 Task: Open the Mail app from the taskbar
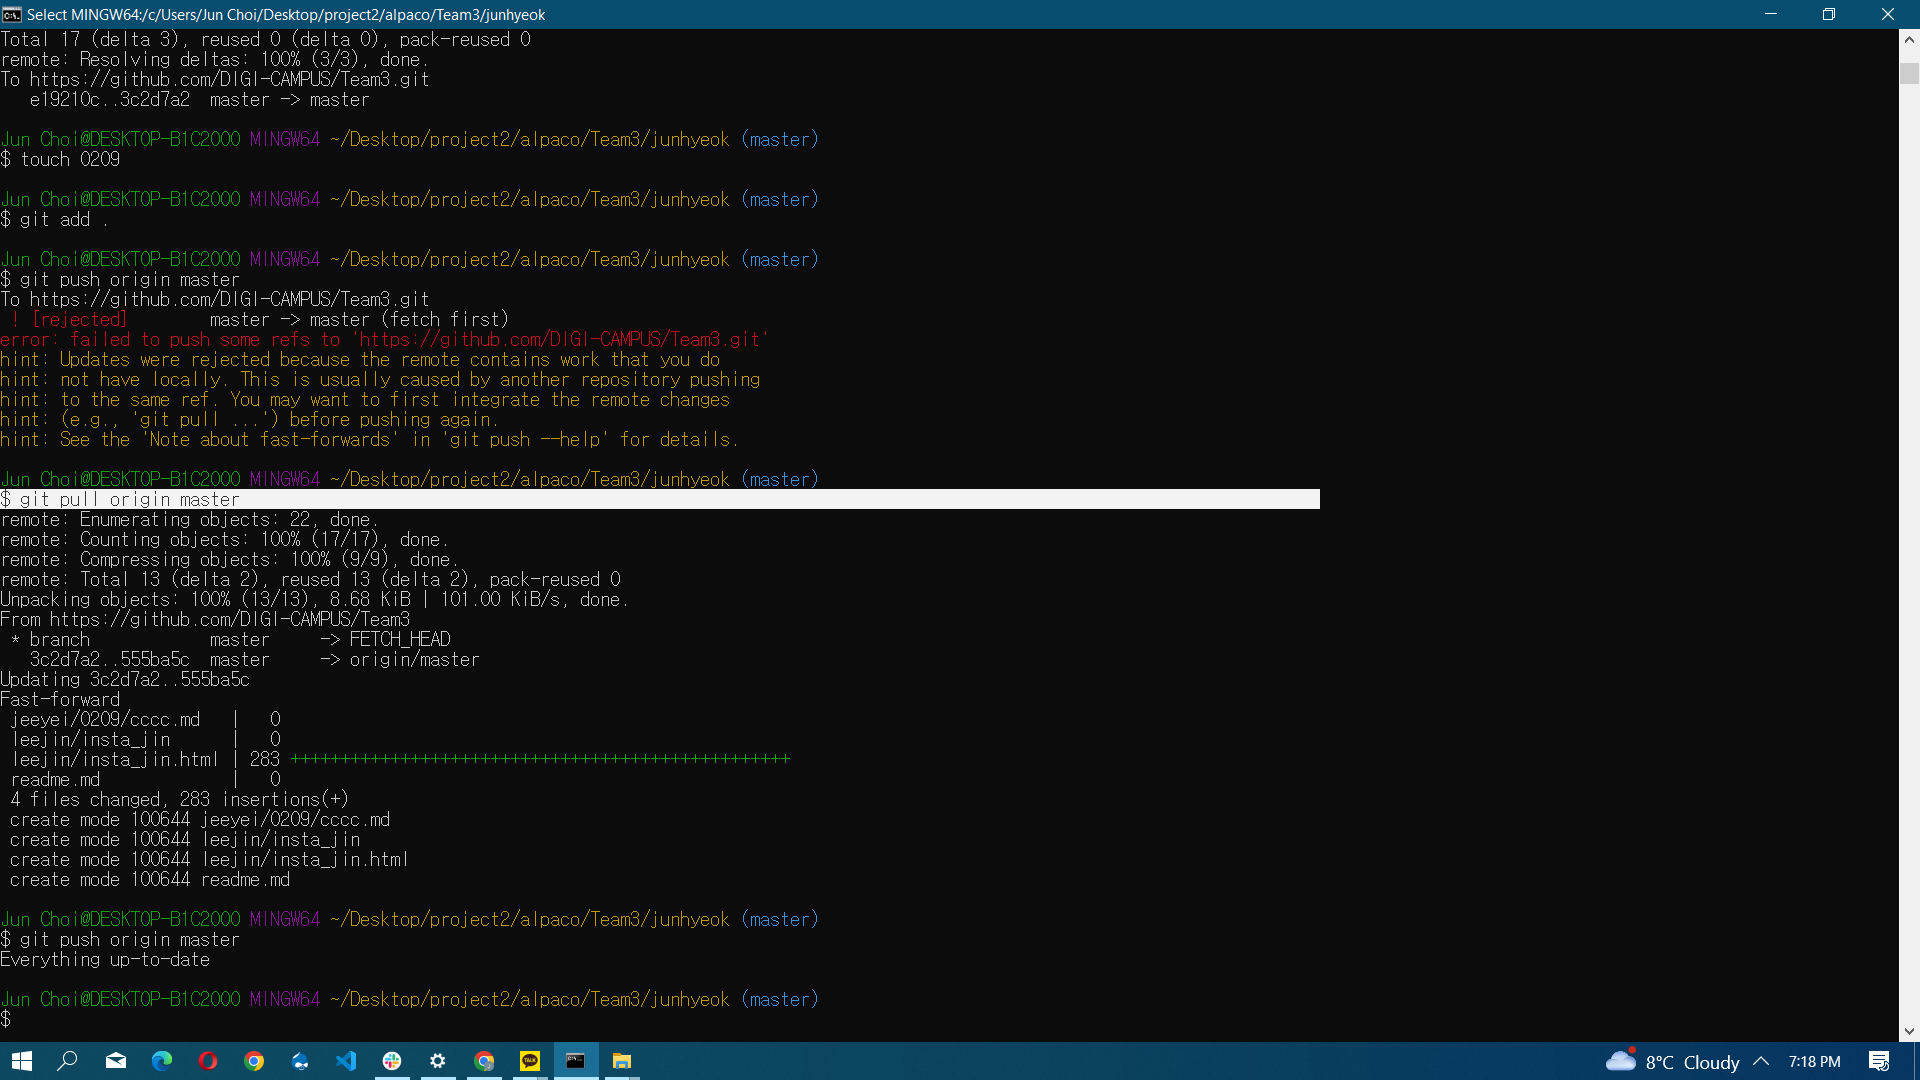point(115,1061)
